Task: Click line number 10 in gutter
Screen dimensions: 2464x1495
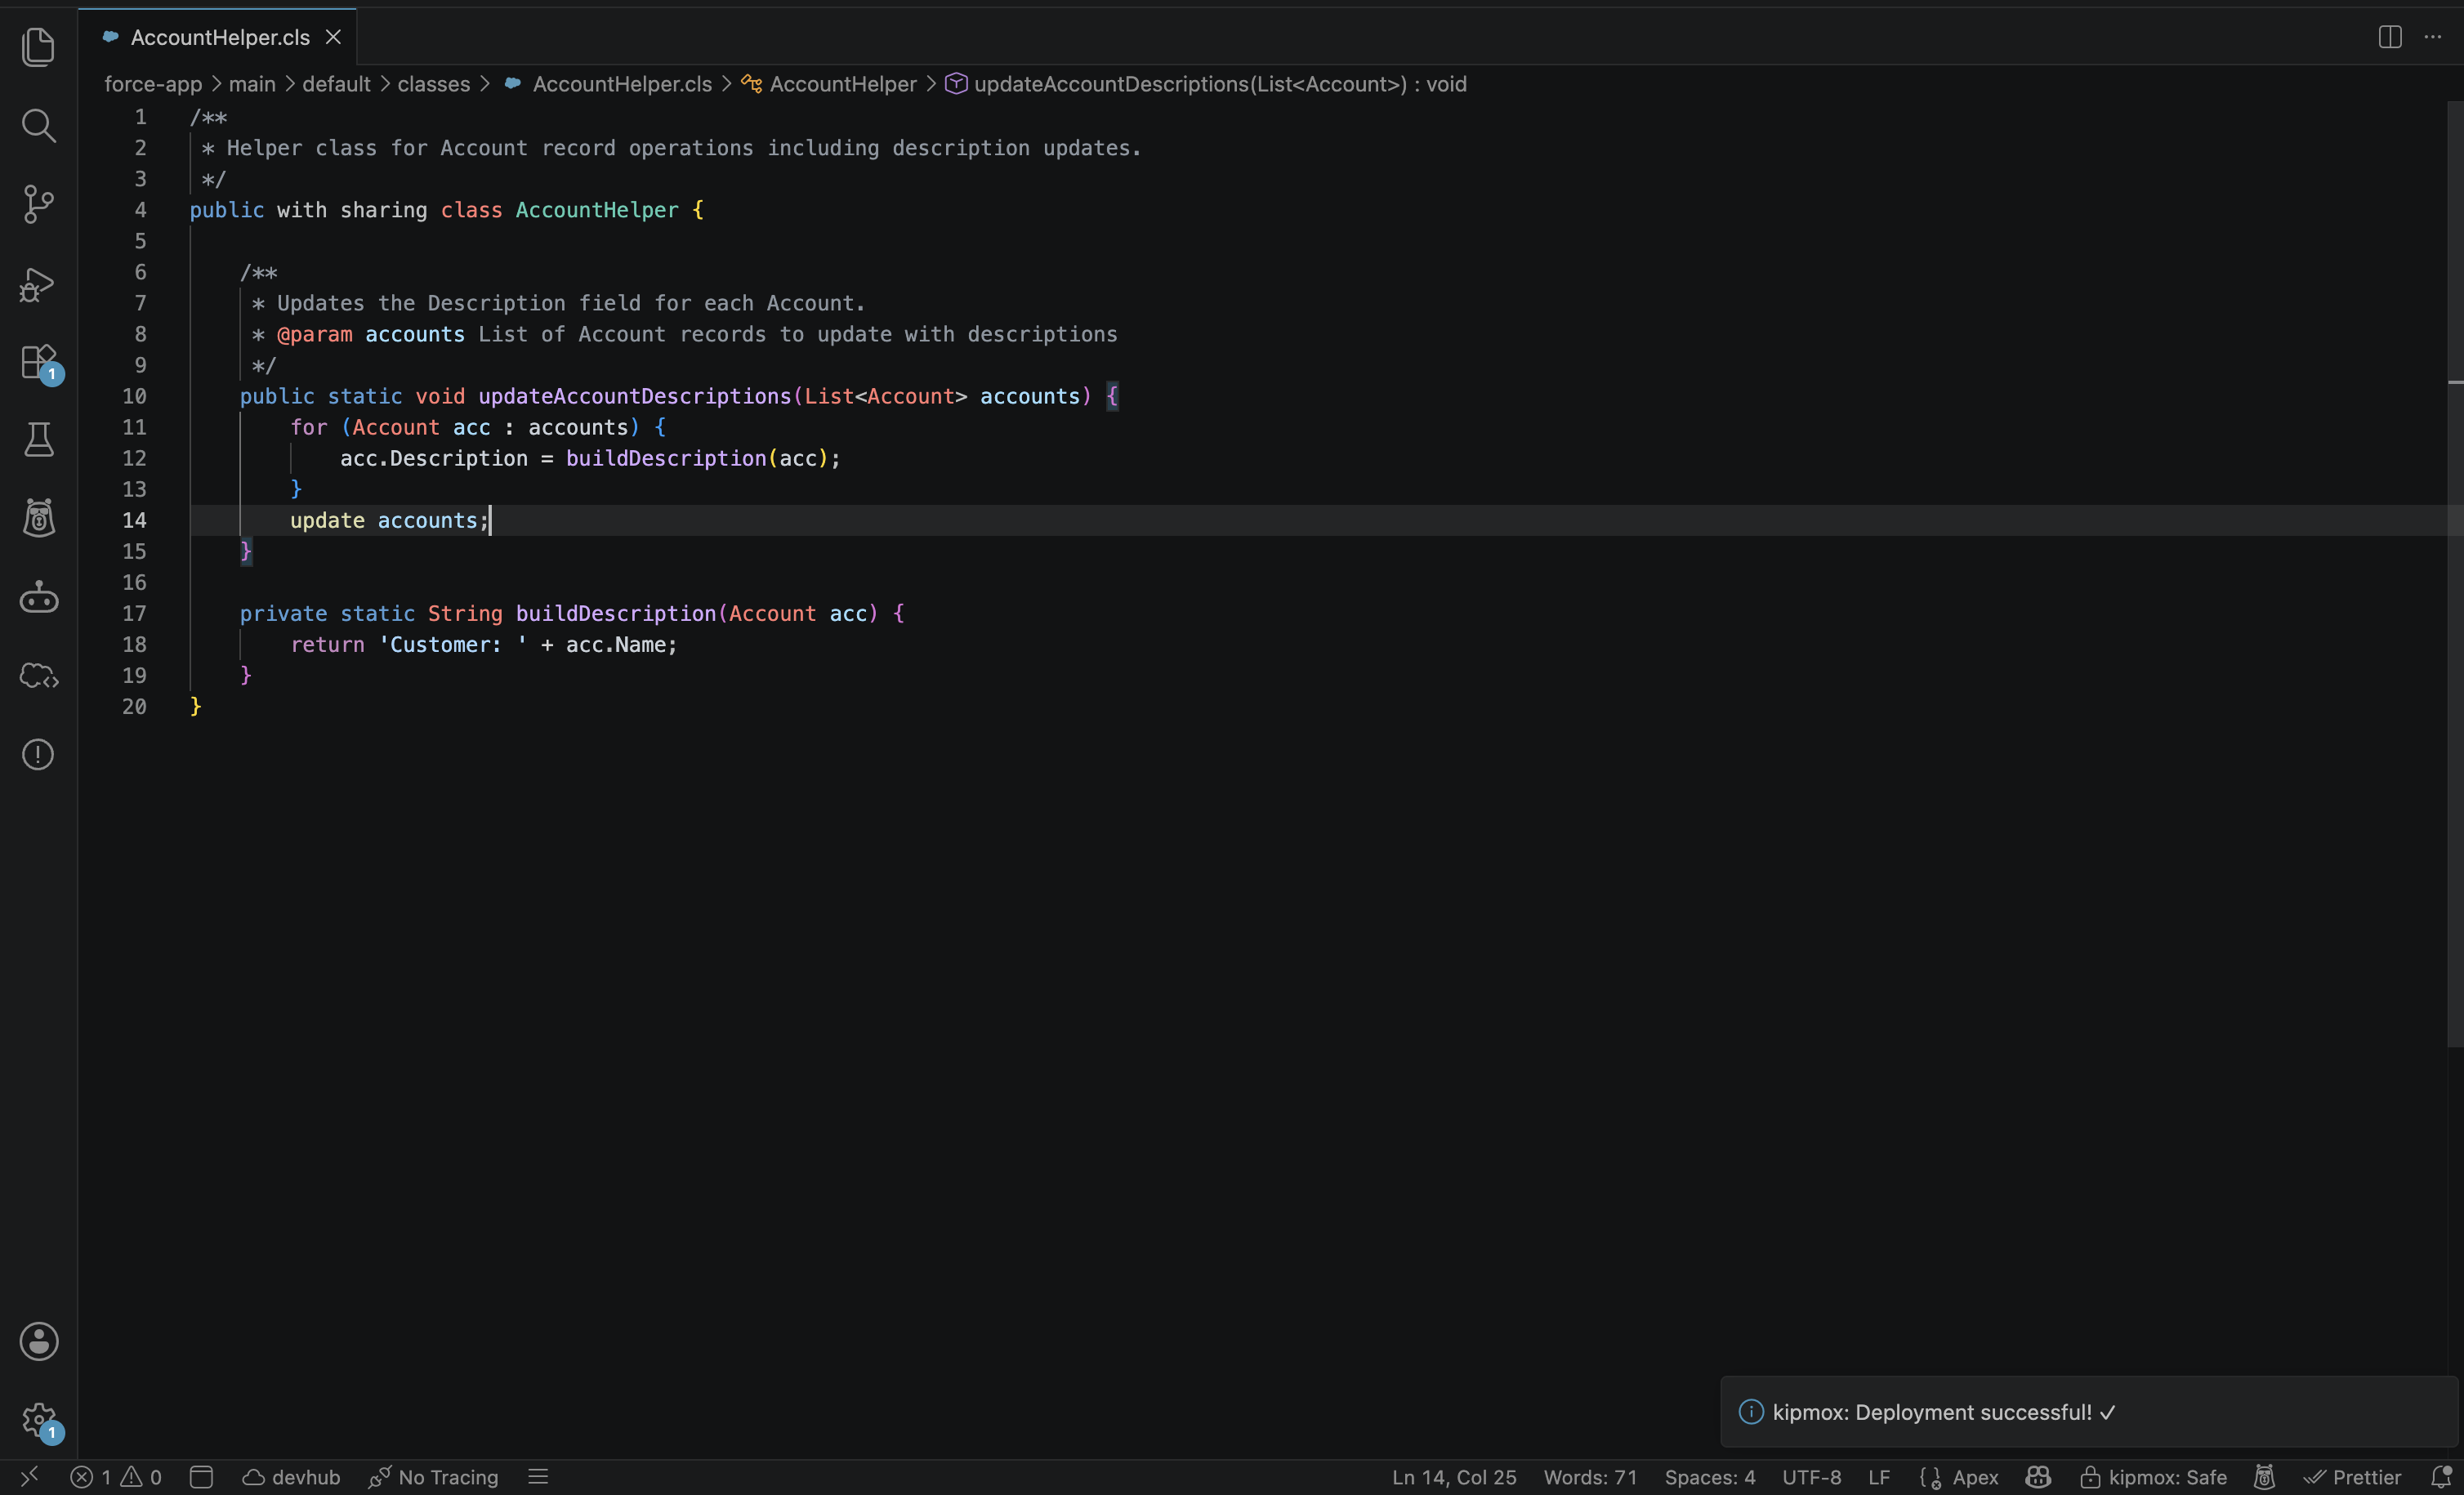Action: tap(134, 396)
